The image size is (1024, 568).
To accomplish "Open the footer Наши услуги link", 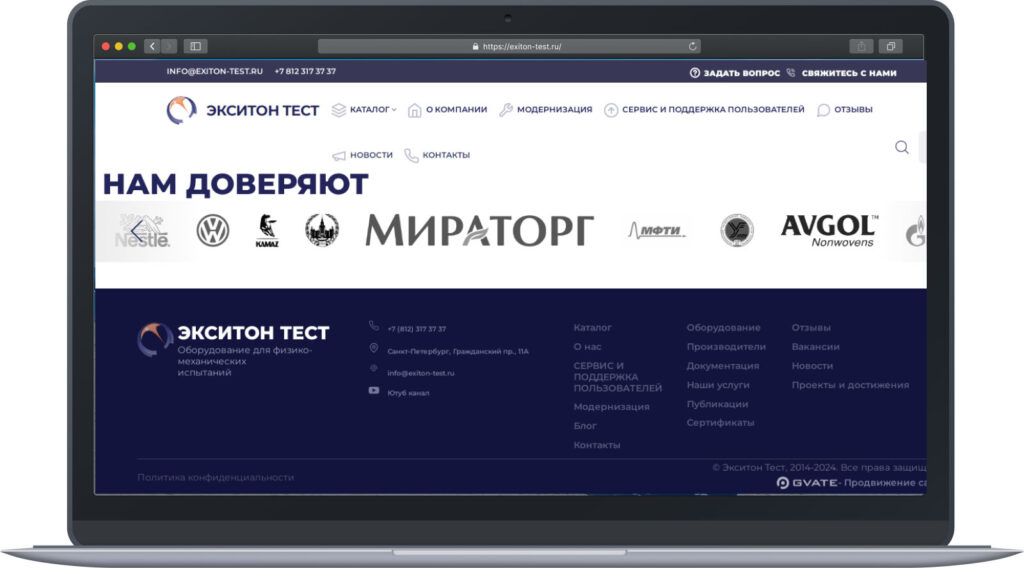I will (x=718, y=385).
